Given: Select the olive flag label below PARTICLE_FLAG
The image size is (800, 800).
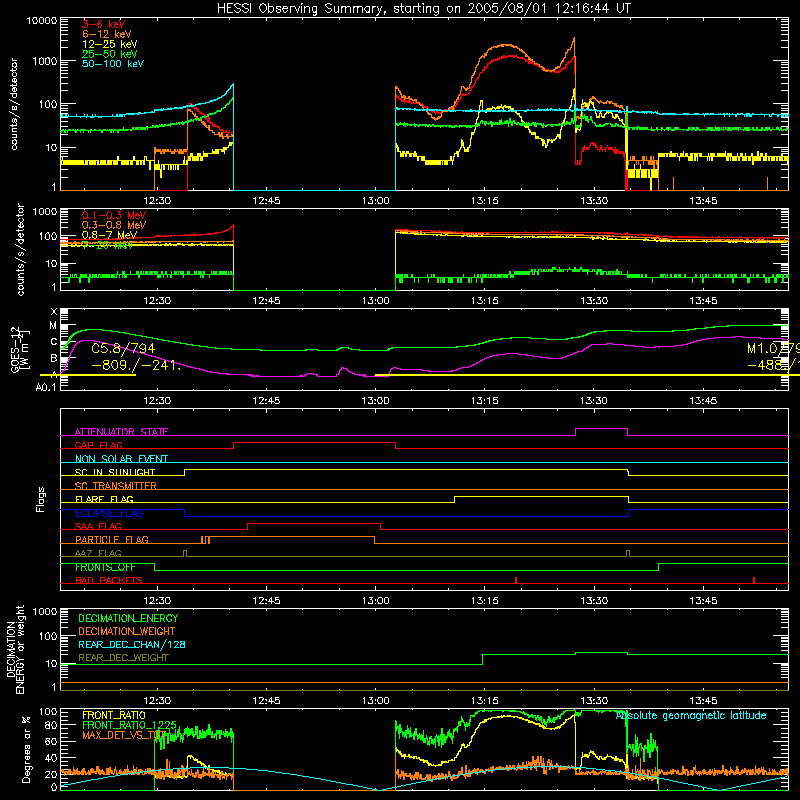Looking at the screenshot, I should 98,553.
